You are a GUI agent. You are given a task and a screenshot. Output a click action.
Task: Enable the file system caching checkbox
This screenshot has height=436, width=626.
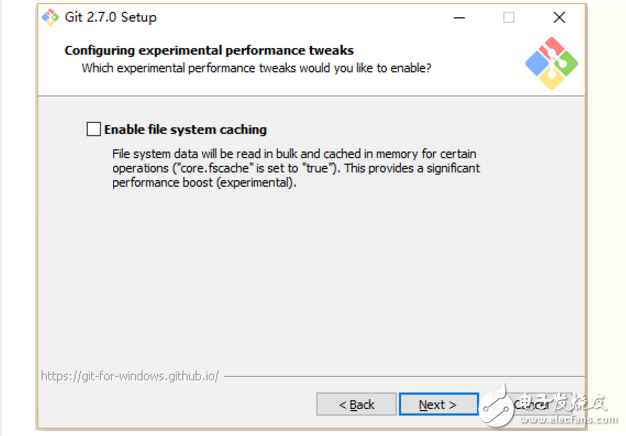(94, 129)
